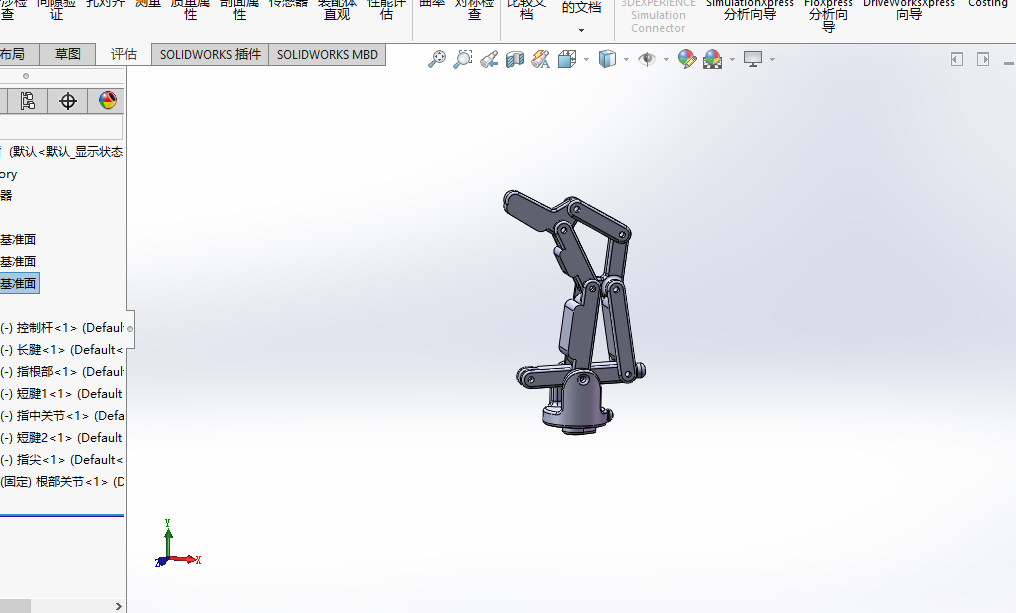Screen dimensions: 1016x613
Task: Expand the Hide/Show Items dropdown arrow
Action: [666, 60]
